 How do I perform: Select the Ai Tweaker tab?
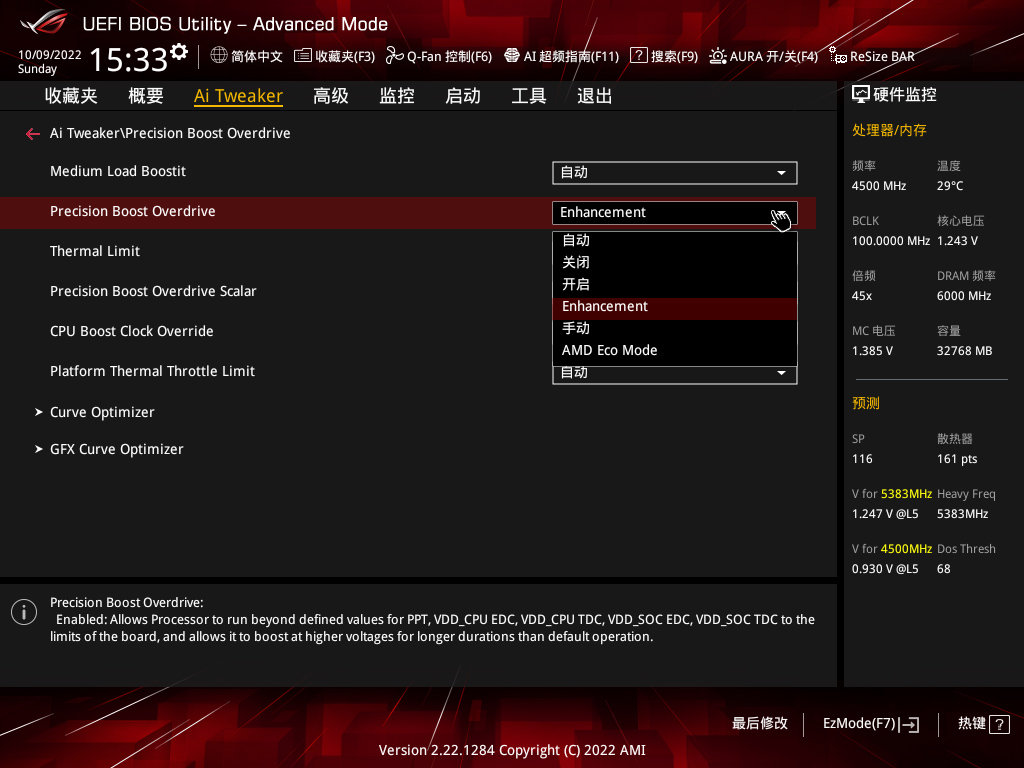tap(238, 96)
